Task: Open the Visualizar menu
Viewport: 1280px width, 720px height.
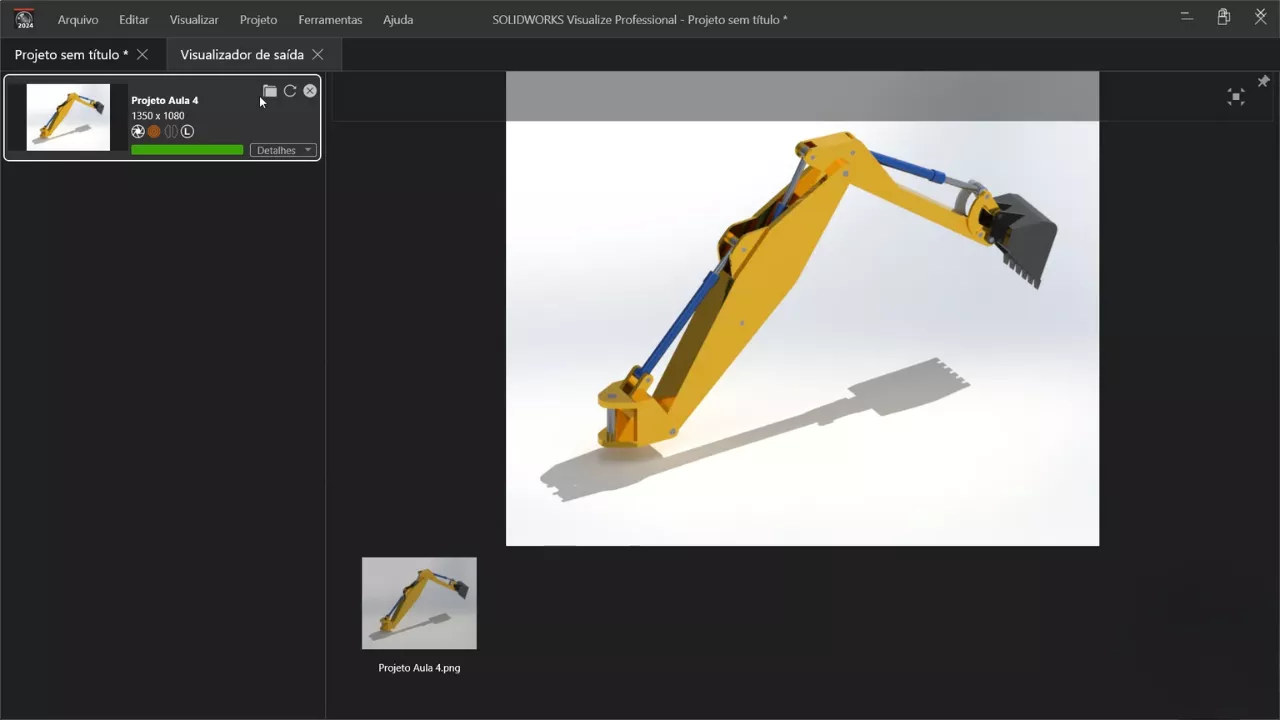Action: click(194, 20)
